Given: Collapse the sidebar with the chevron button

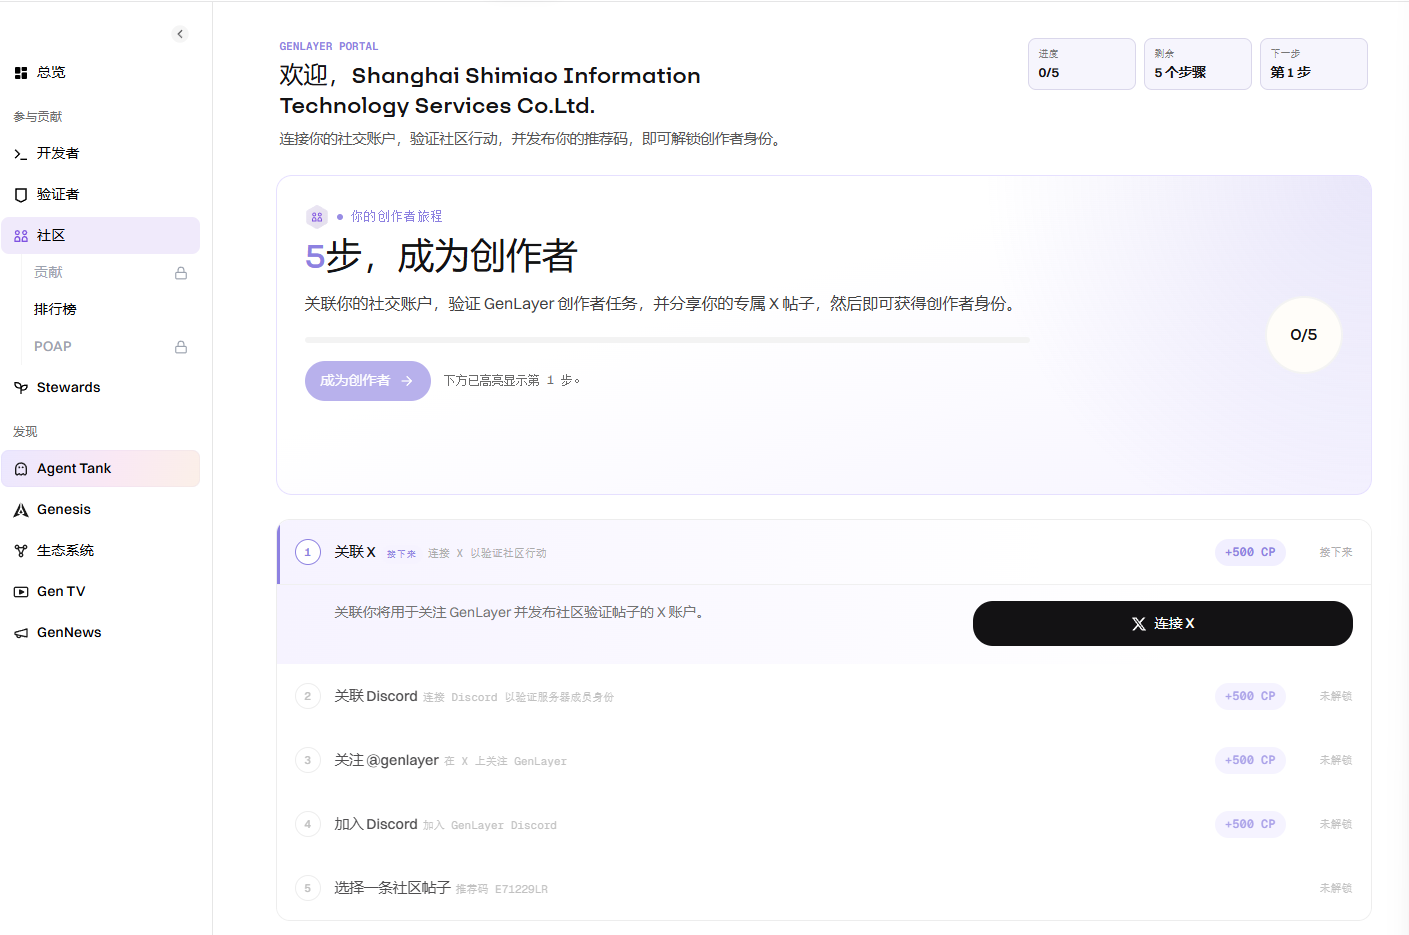Looking at the screenshot, I should point(180,34).
